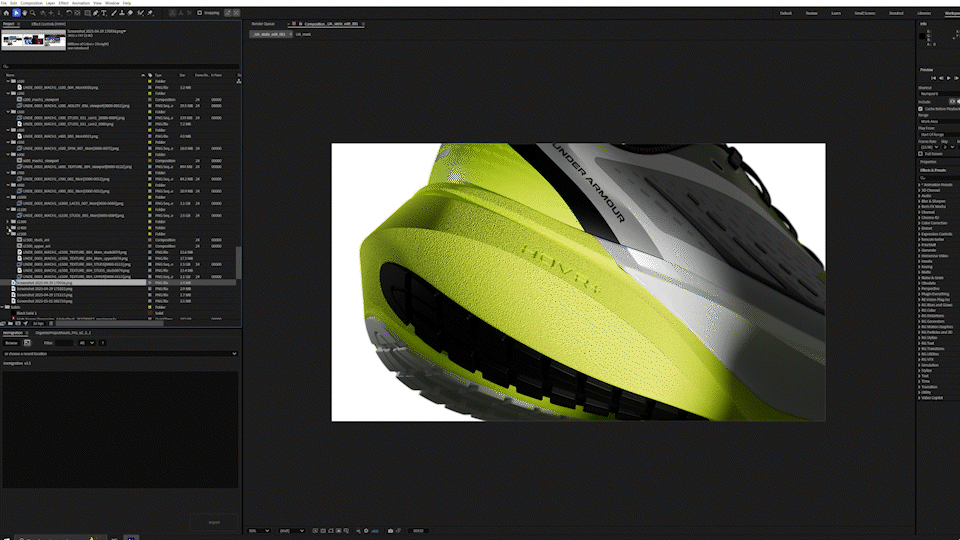Viewport: 960px width, 540px height.
Task: Expand the Solids folder in Project panel
Action: pyautogui.click(x=2, y=307)
